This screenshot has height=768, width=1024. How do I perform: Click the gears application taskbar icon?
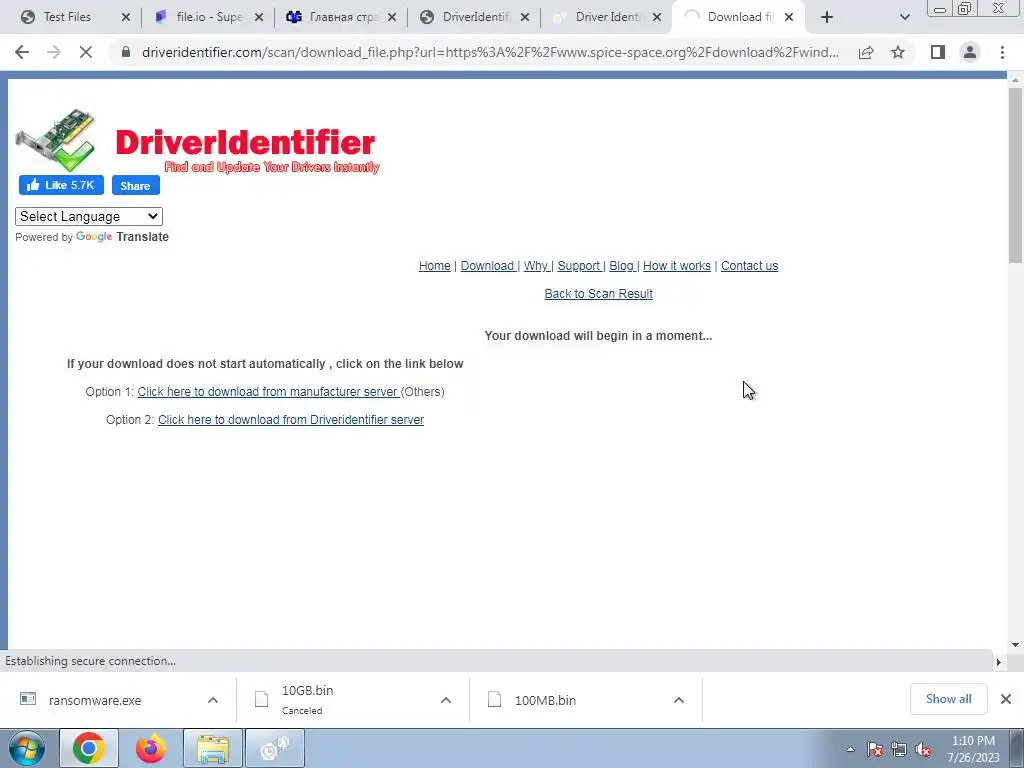(x=275, y=748)
